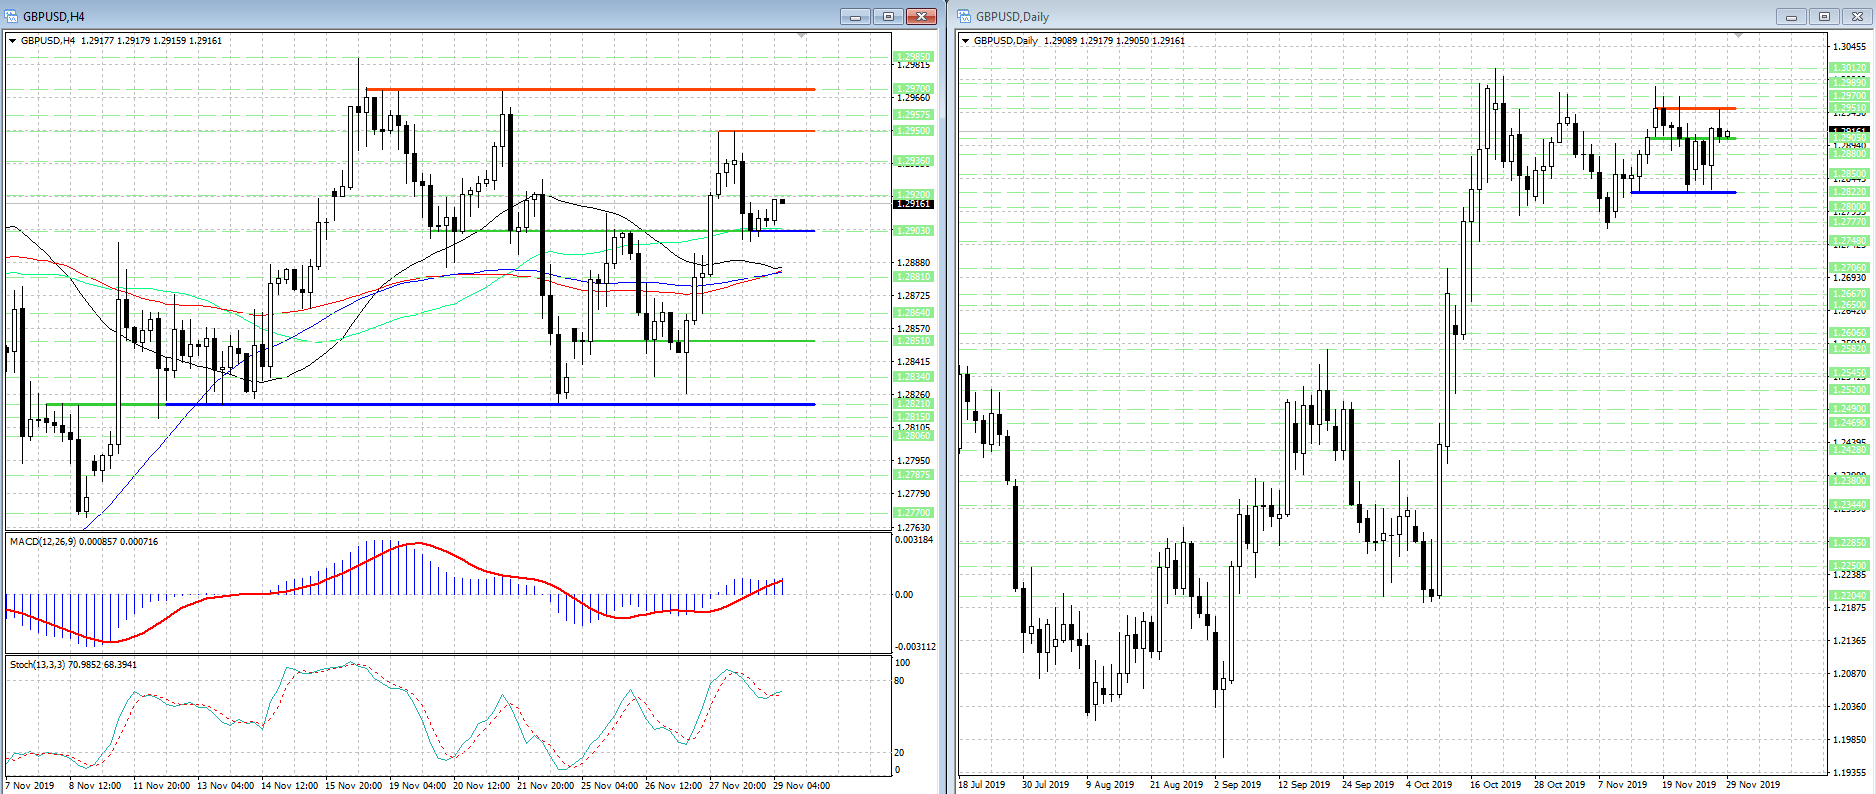Select the MACD(12,26,9) indicator label
This screenshot has height=794, width=1876.
83,542
